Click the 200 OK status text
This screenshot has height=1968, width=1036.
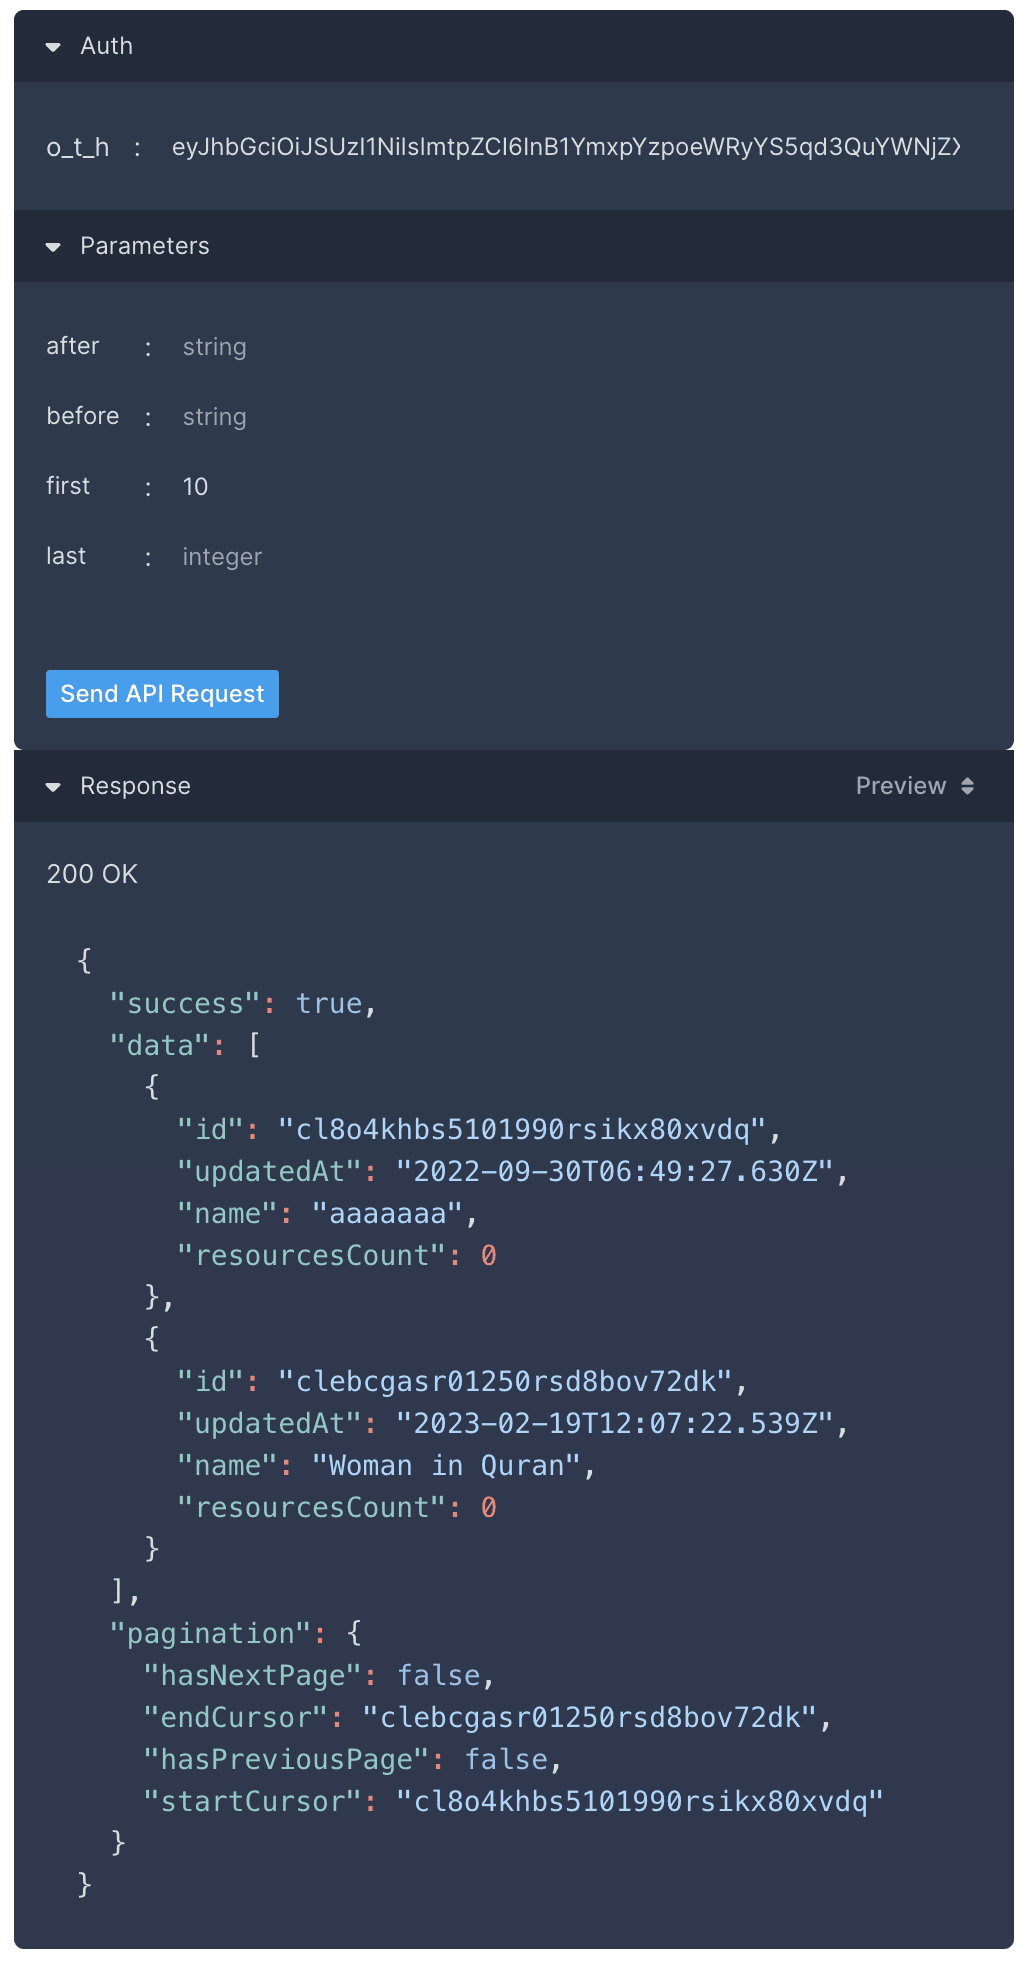coord(92,874)
